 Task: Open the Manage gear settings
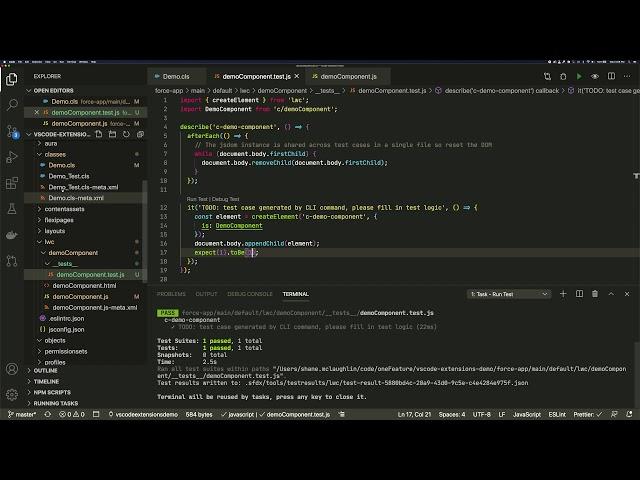[12, 395]
